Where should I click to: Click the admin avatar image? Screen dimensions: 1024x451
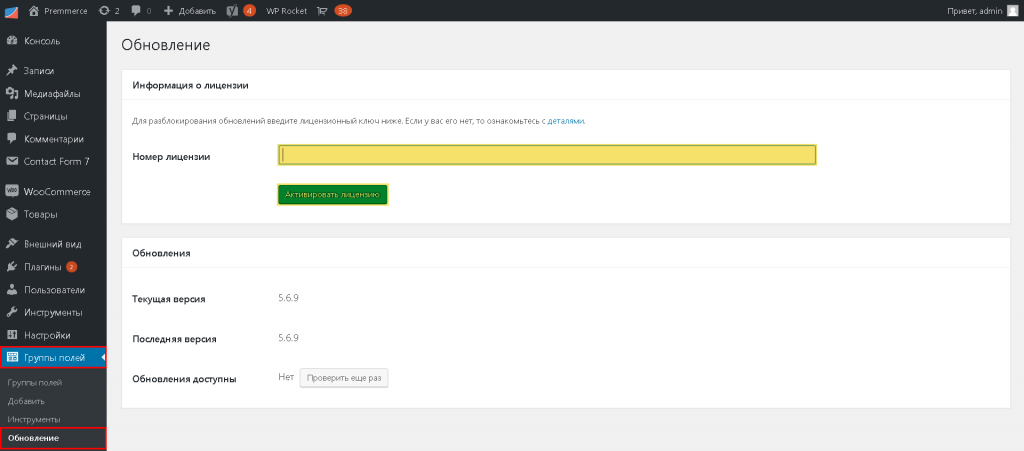pyautogui.click(x=1012, y=10)
